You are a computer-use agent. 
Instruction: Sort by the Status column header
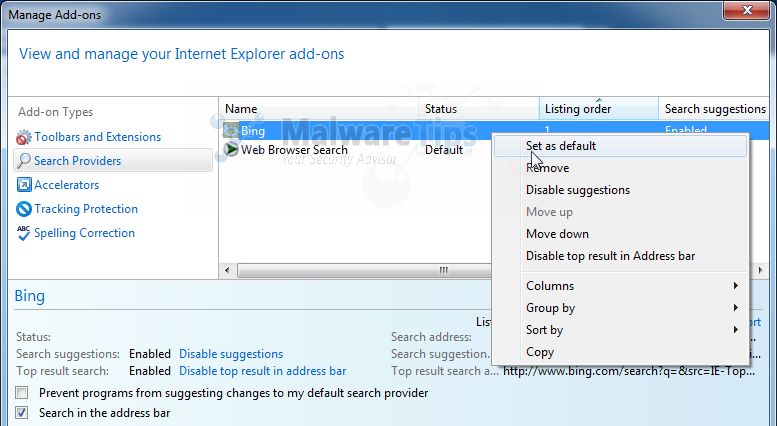pos(479,108)
